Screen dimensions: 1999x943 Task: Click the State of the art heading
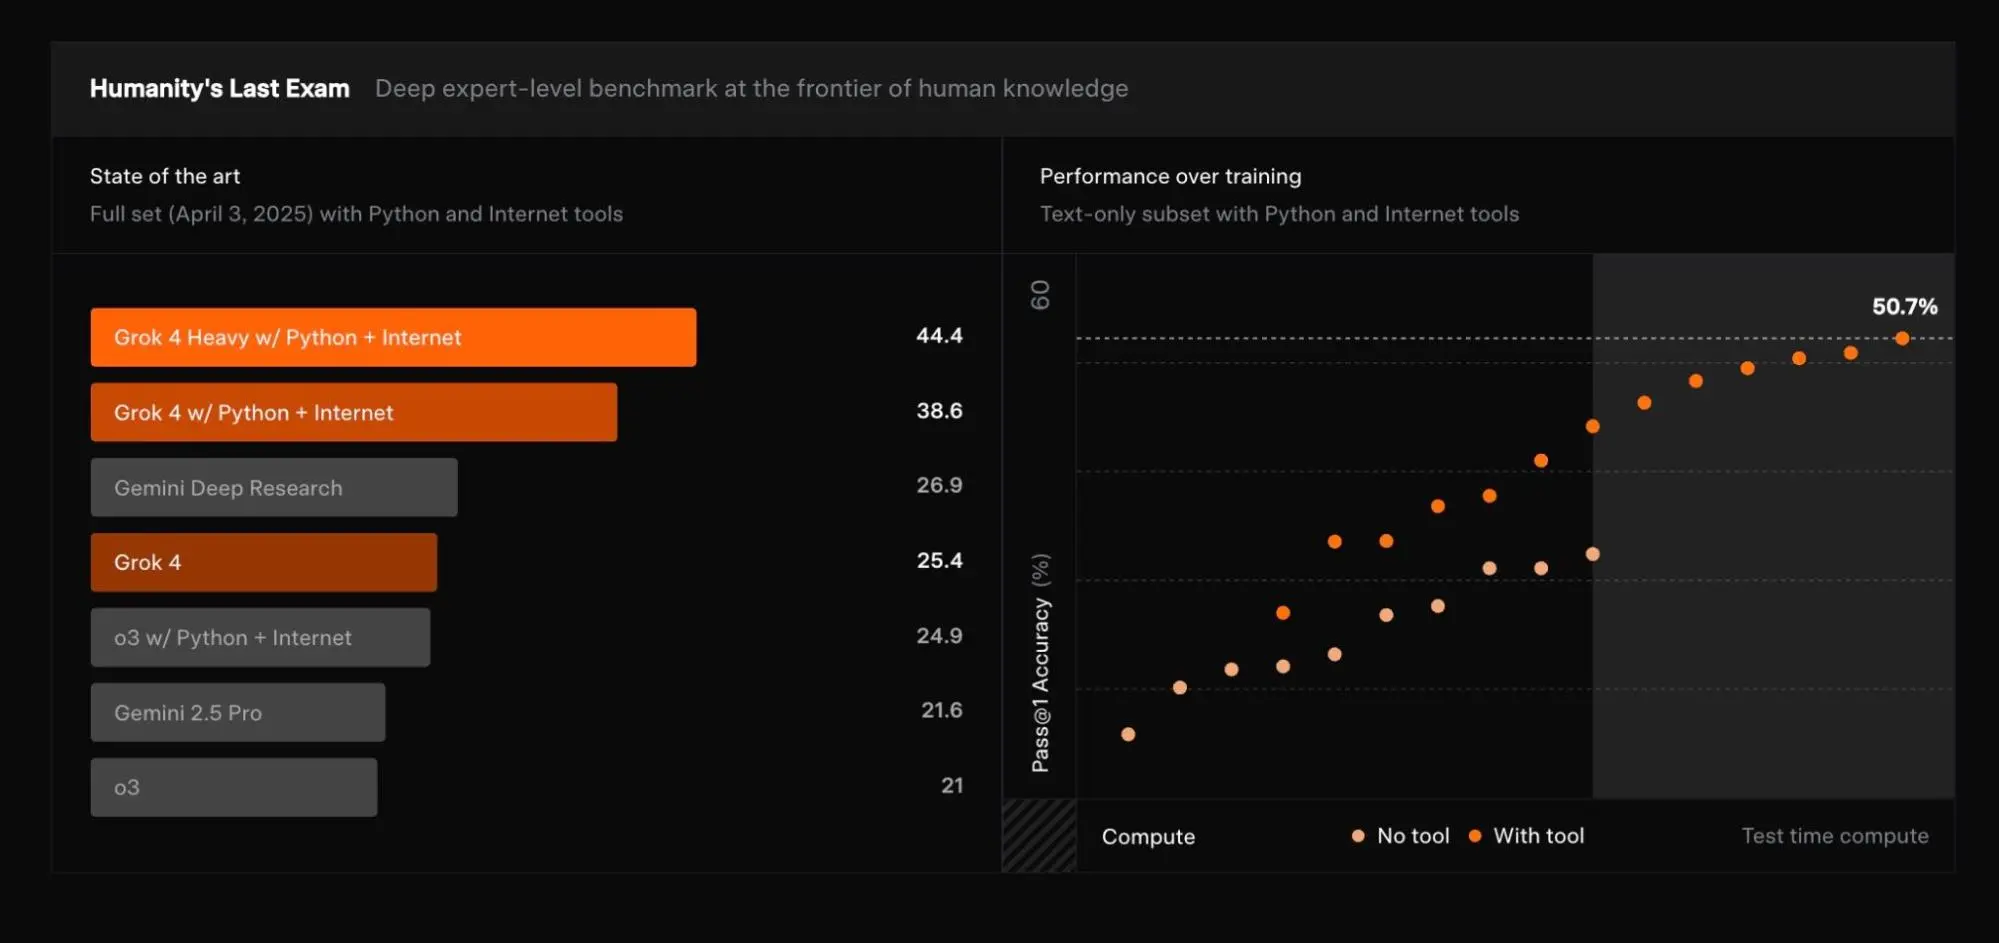click(165, 176)
